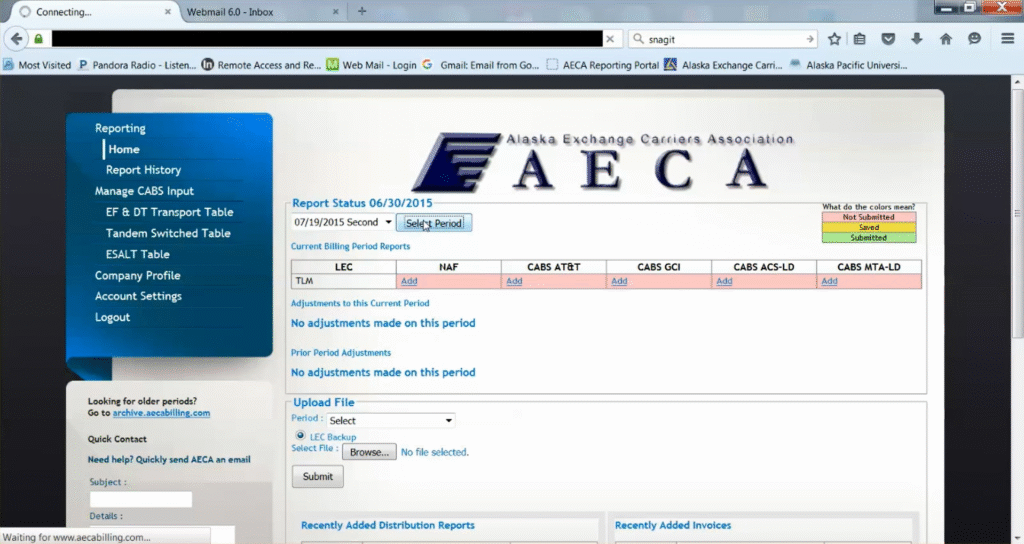Open the bookmarks list icon

[x=859, y=39]
